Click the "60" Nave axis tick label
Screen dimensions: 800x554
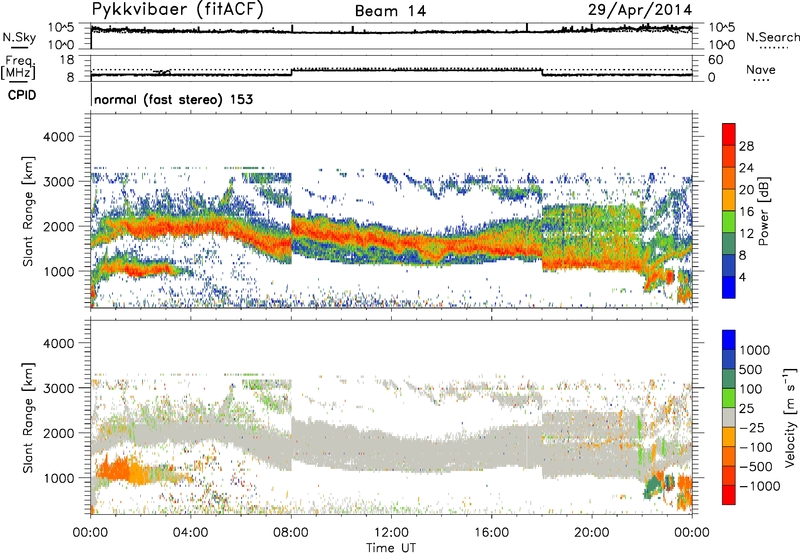(x=715, y=60)
